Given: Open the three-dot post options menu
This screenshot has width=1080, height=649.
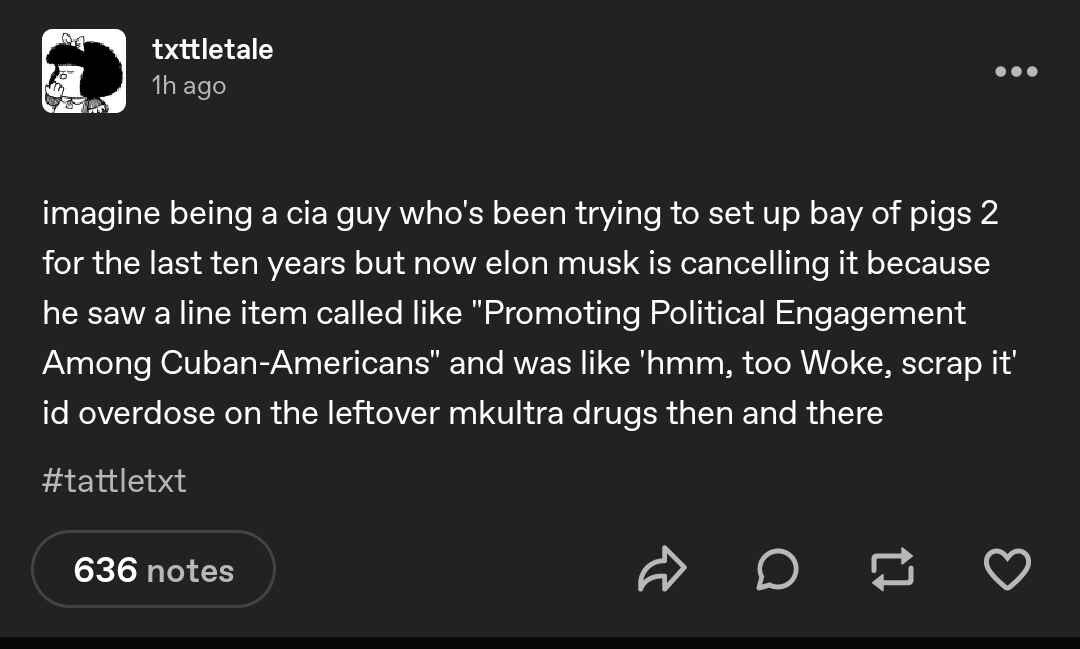Looking at the screenshot, I should [1016, 71].
